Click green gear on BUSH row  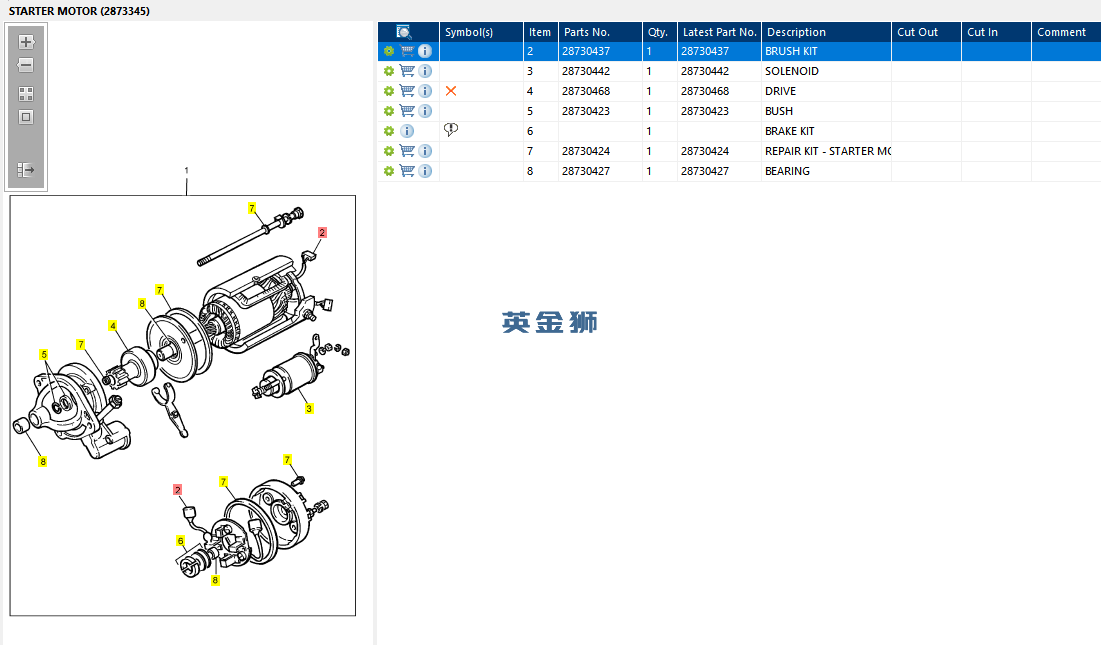click(388, 111)
